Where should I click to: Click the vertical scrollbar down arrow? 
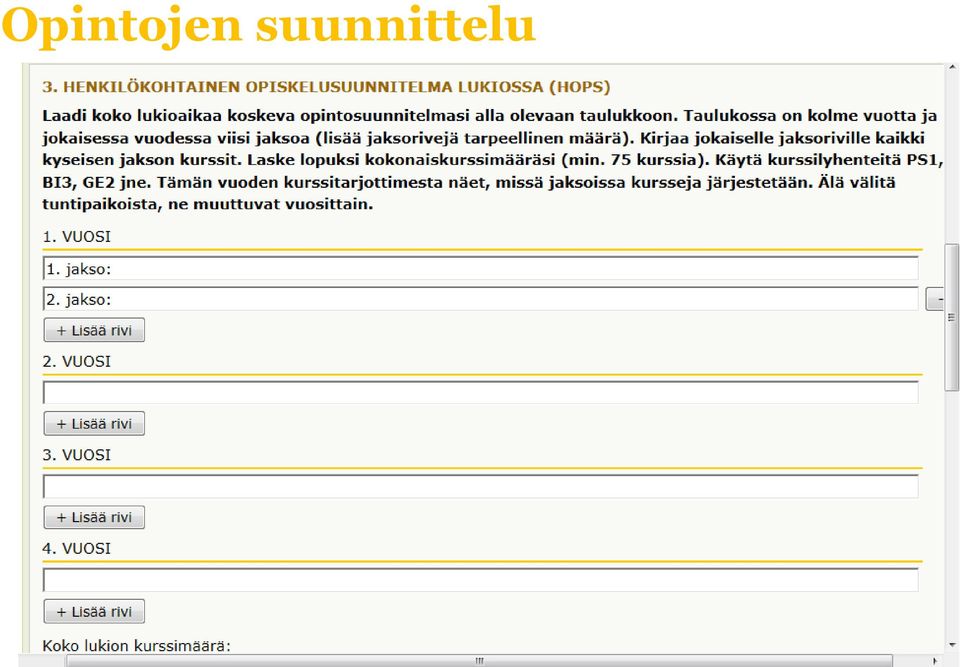(952, 644)
